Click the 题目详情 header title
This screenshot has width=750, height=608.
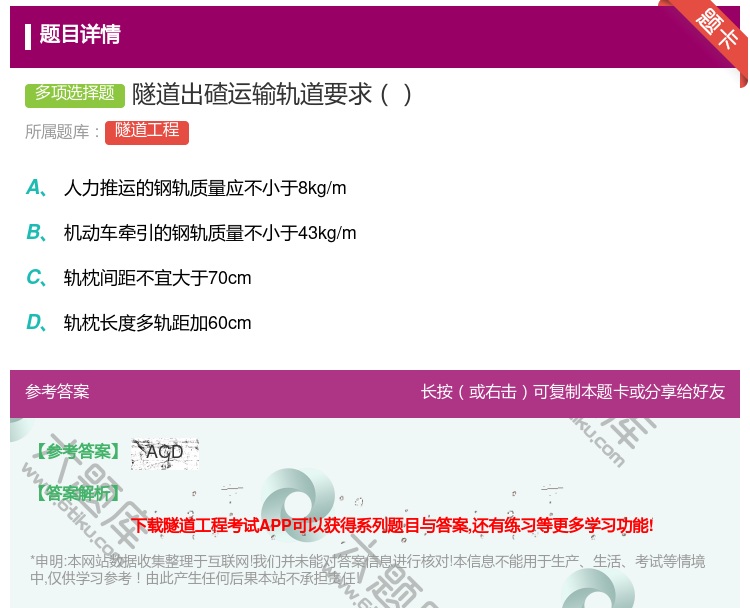(x=80, y=34)
